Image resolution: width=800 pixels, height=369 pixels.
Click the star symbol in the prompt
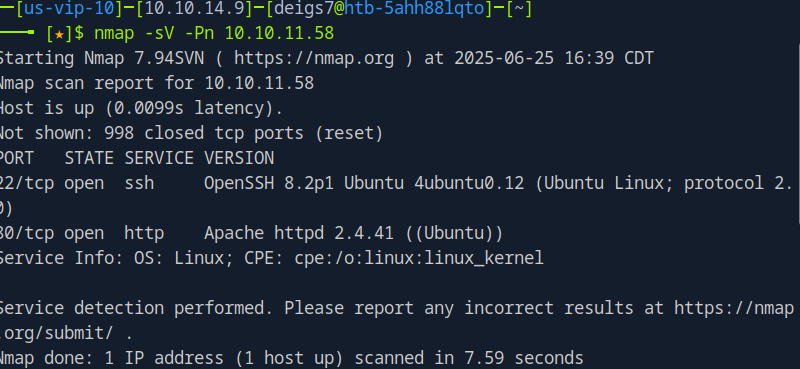pos(60,34)
